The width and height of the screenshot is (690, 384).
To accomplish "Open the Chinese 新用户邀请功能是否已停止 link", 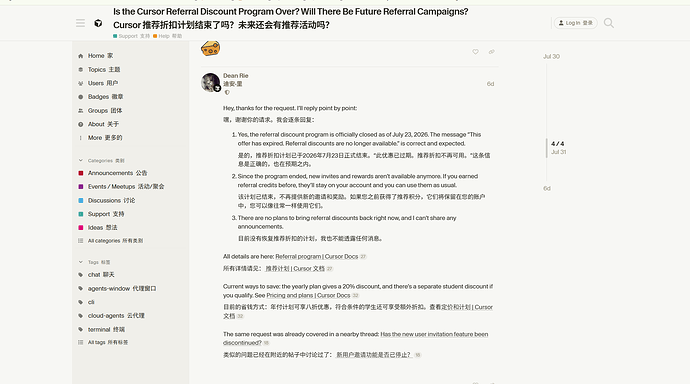I will [374, 355].
